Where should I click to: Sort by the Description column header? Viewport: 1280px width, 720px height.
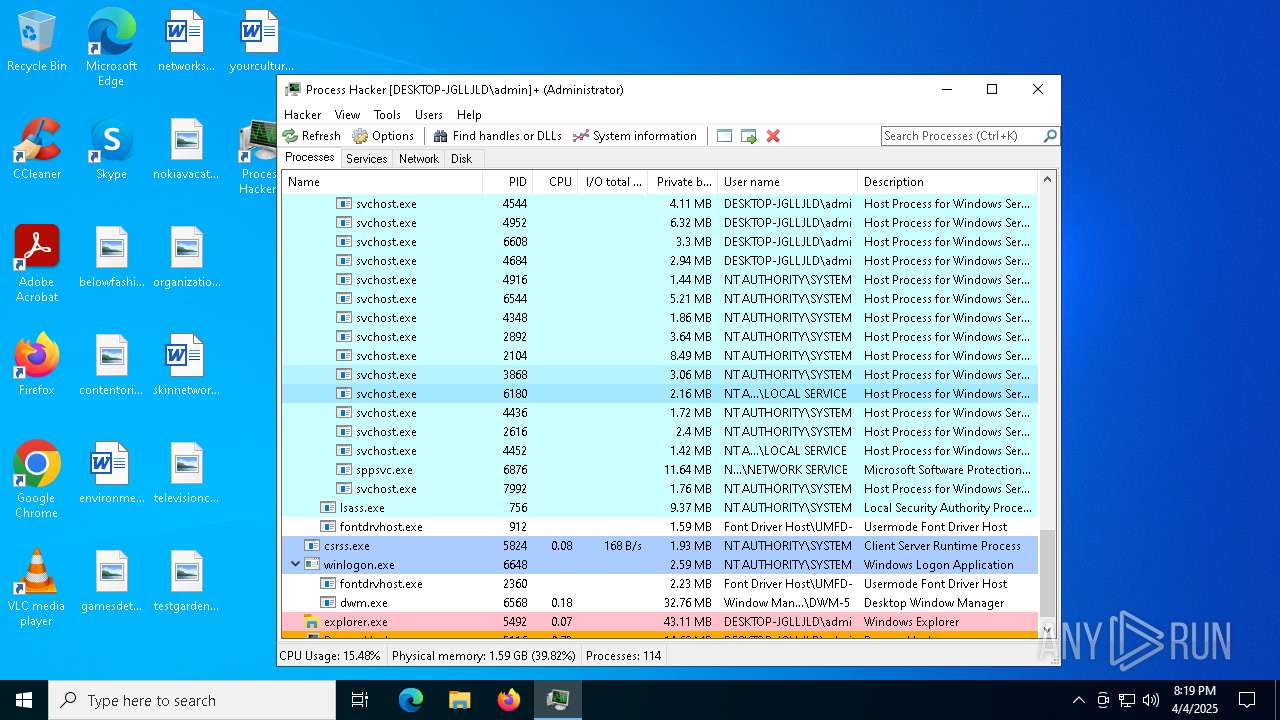point(948,182)
